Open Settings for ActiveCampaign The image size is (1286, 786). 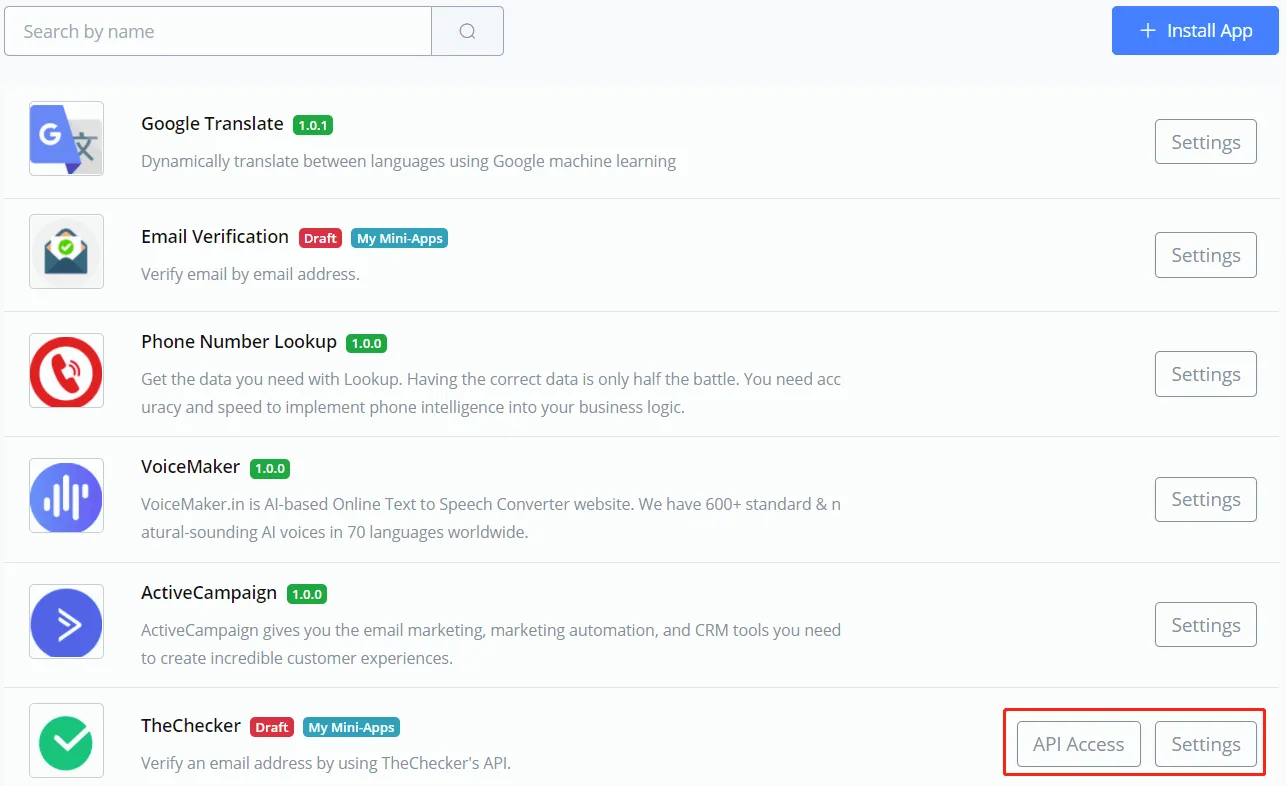click(1206, 625)
